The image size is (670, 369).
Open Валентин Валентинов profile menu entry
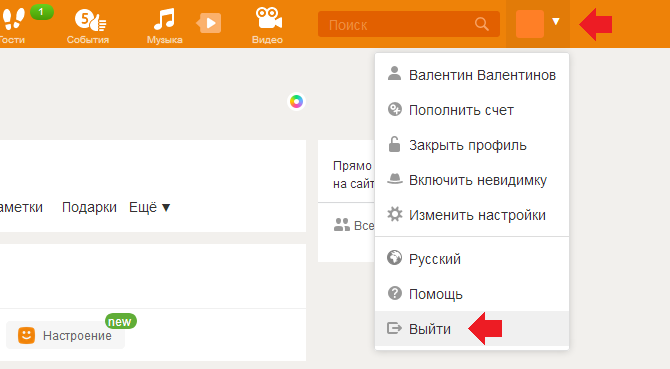(x=472, y=75)
